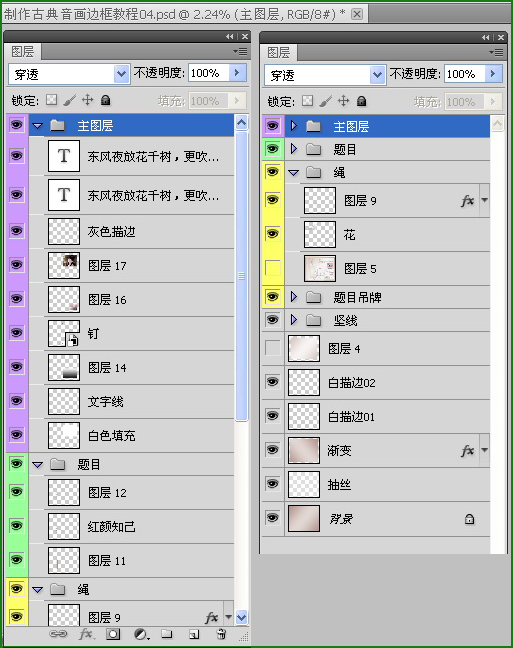Viewport: 513px width, 648px height.
Task: Lock position move icon in right panel
Action: pos(344,101)
